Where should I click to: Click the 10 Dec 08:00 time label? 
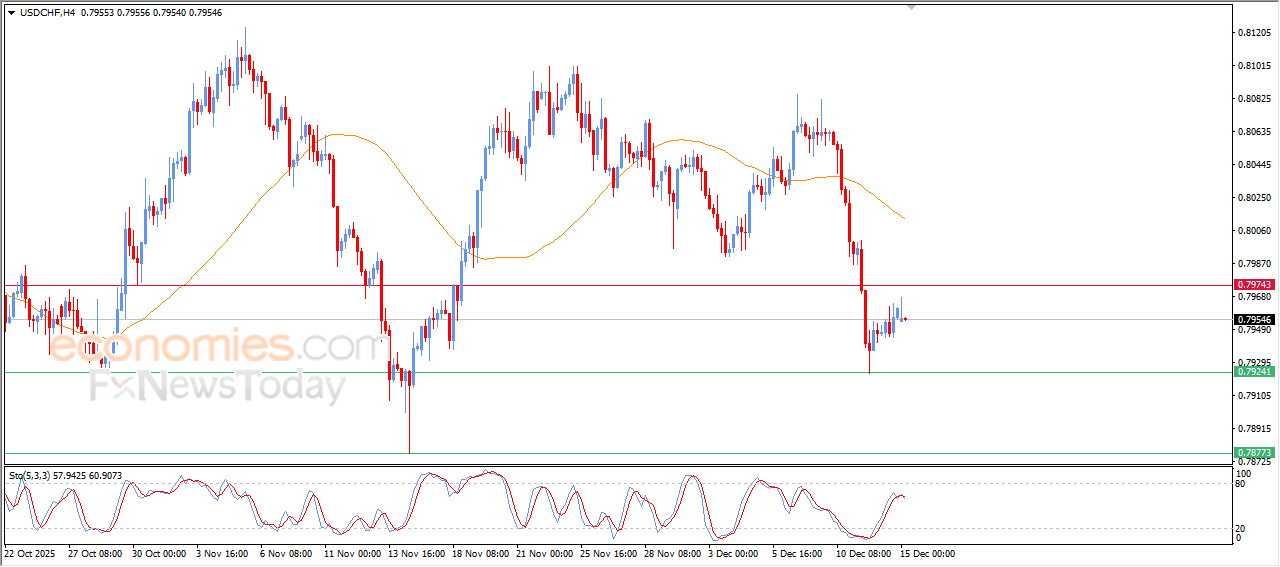[x=865, y=552]
